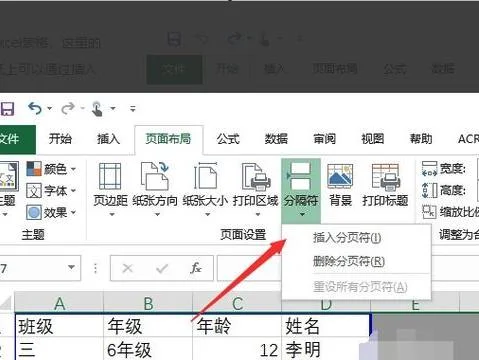Click the select-all corner triangle
The width and height of the screenshot is (479, 360).
click(6, 303)
